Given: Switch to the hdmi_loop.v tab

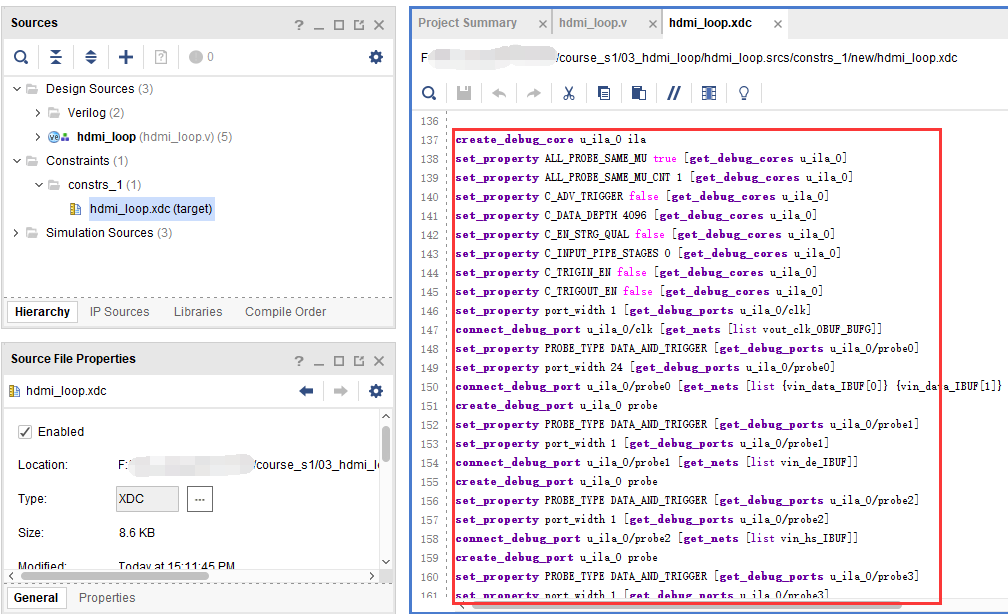Looking at the screenshot, I should [593, 23].
